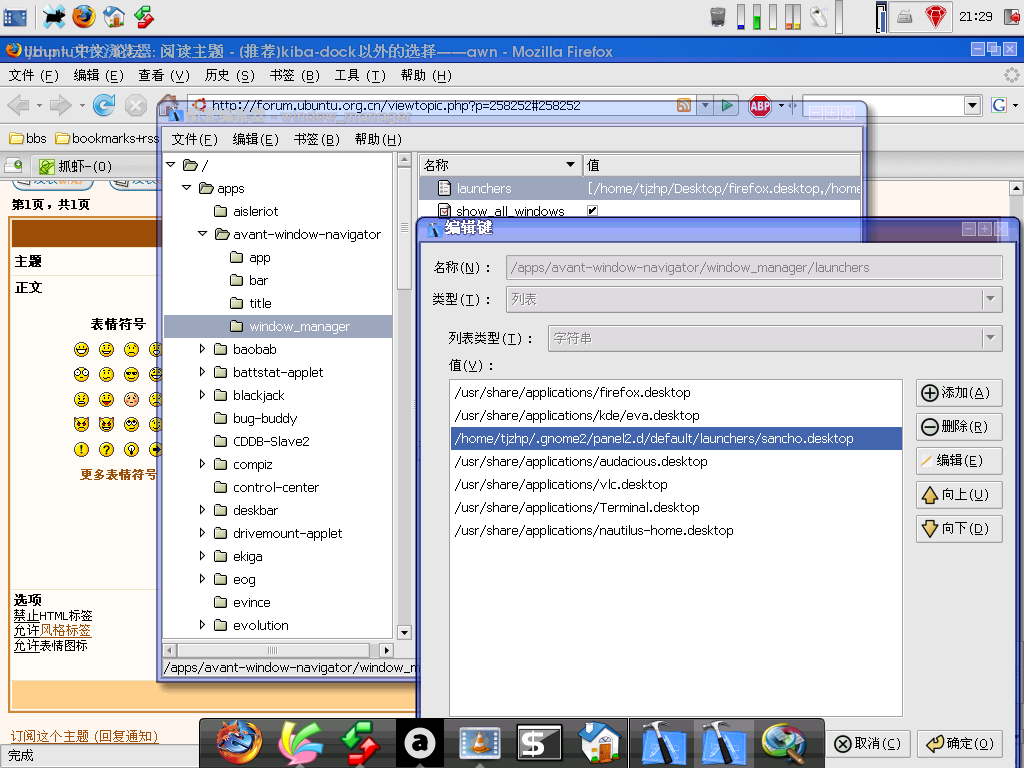Click the 添加(A) add button
This screenshot has height=768, width=1024.
click(x=959, y=392)
